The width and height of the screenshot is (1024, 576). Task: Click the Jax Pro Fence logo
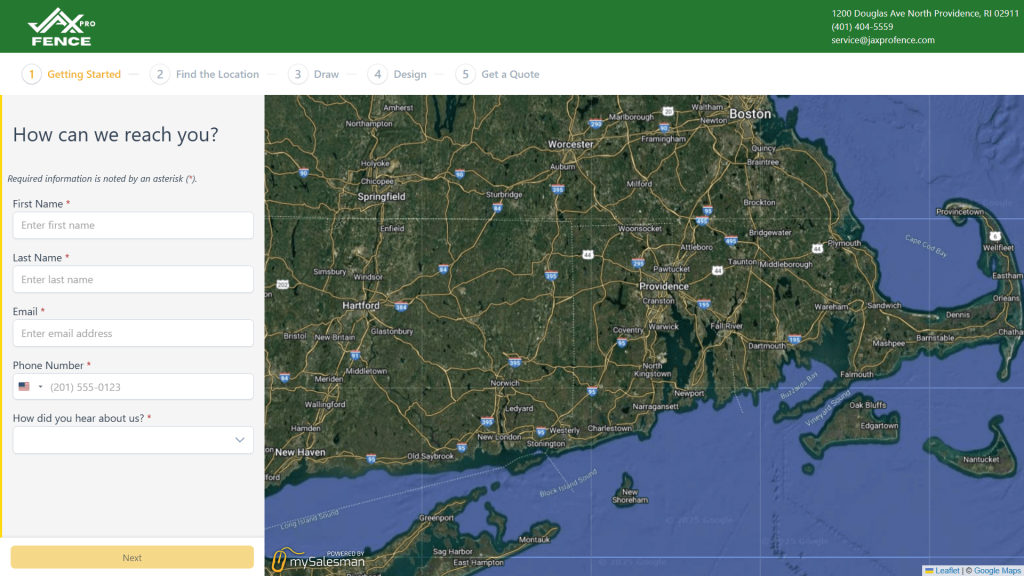point(62,27)
